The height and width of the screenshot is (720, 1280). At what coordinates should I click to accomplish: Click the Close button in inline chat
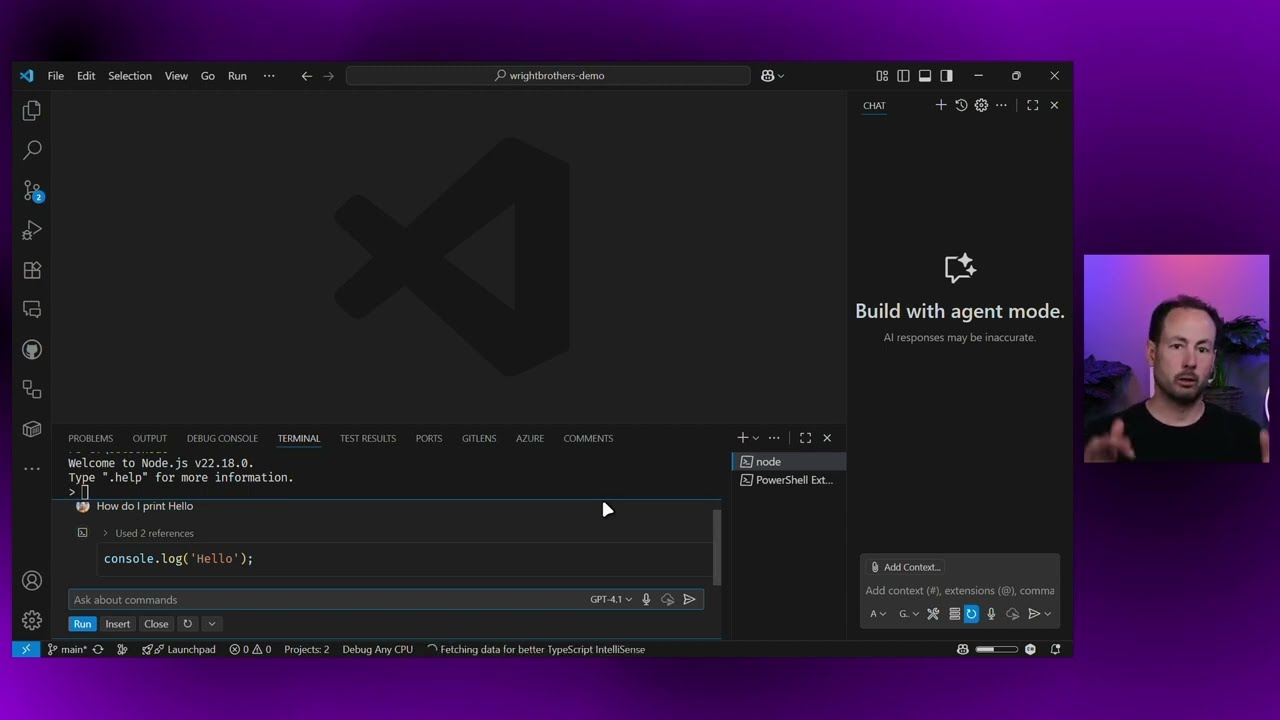click(x=156, y=624)
